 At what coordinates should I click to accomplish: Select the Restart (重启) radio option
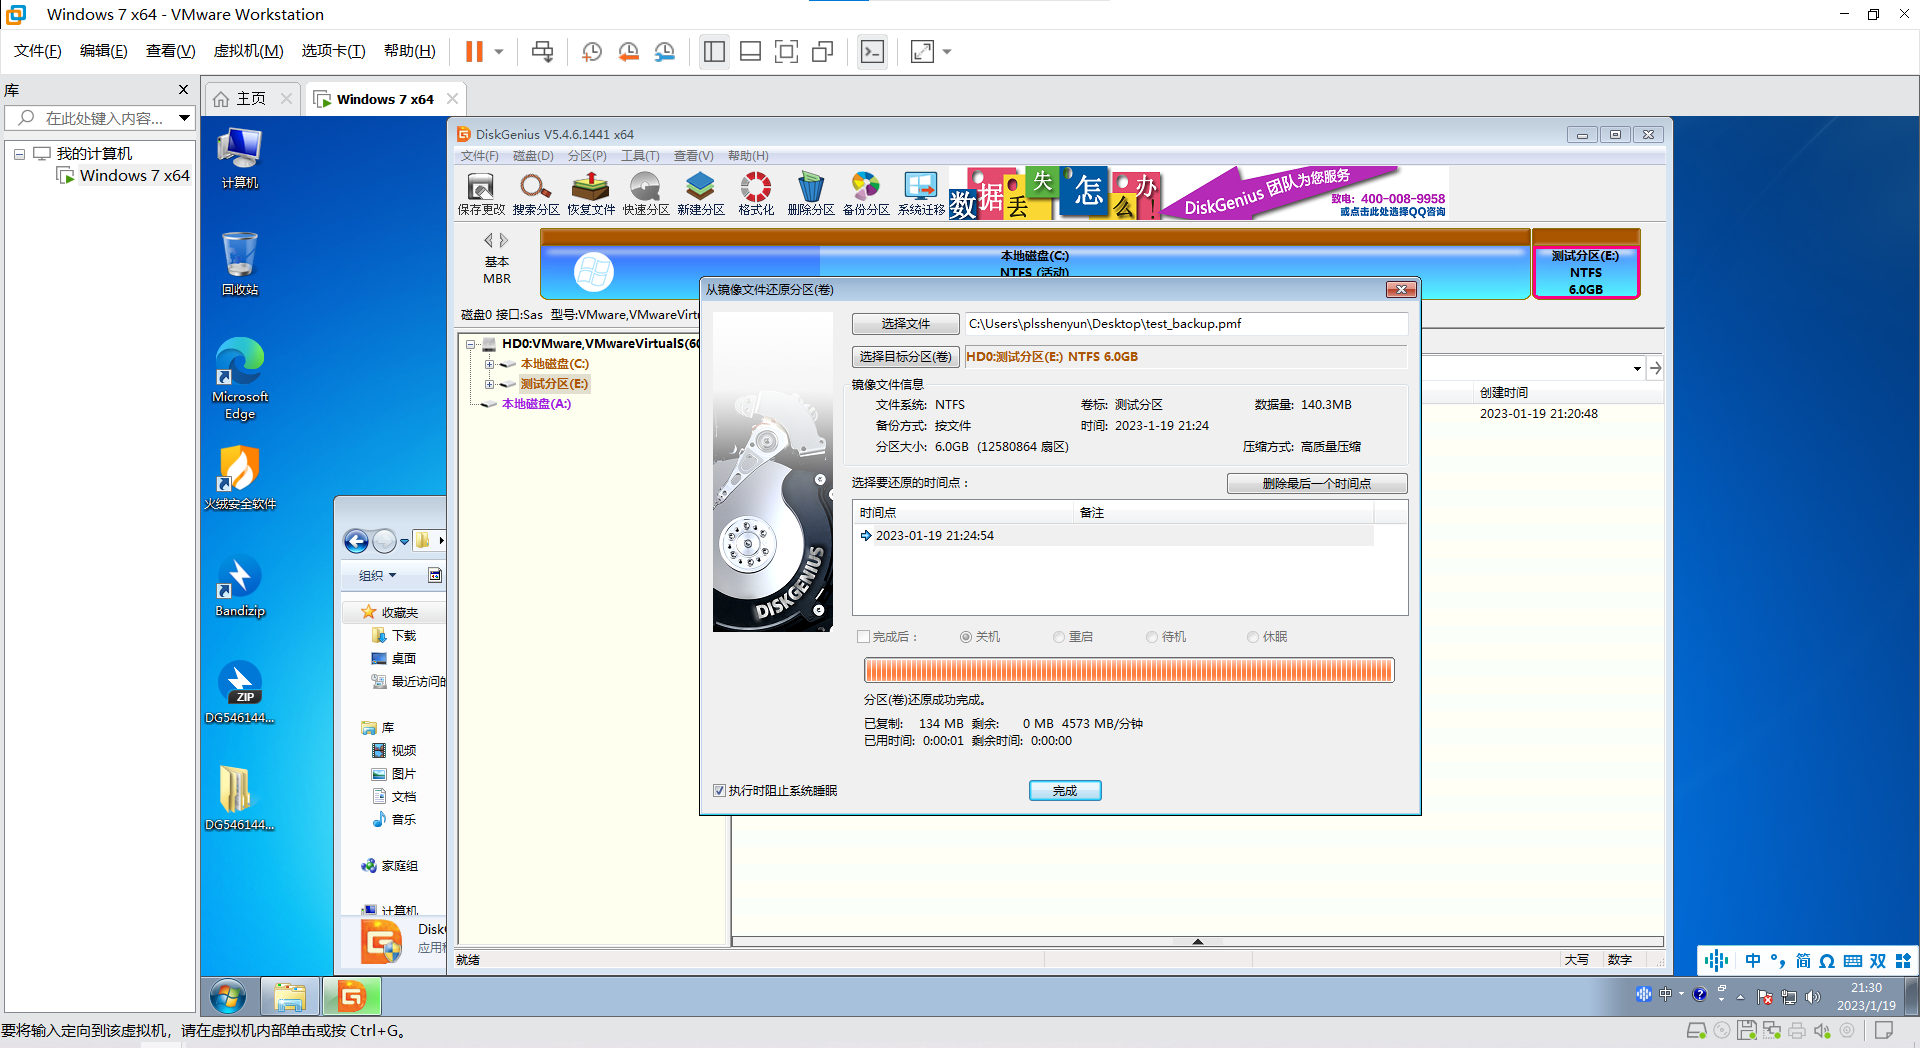pyautogui.click(x=1059, y=637)
